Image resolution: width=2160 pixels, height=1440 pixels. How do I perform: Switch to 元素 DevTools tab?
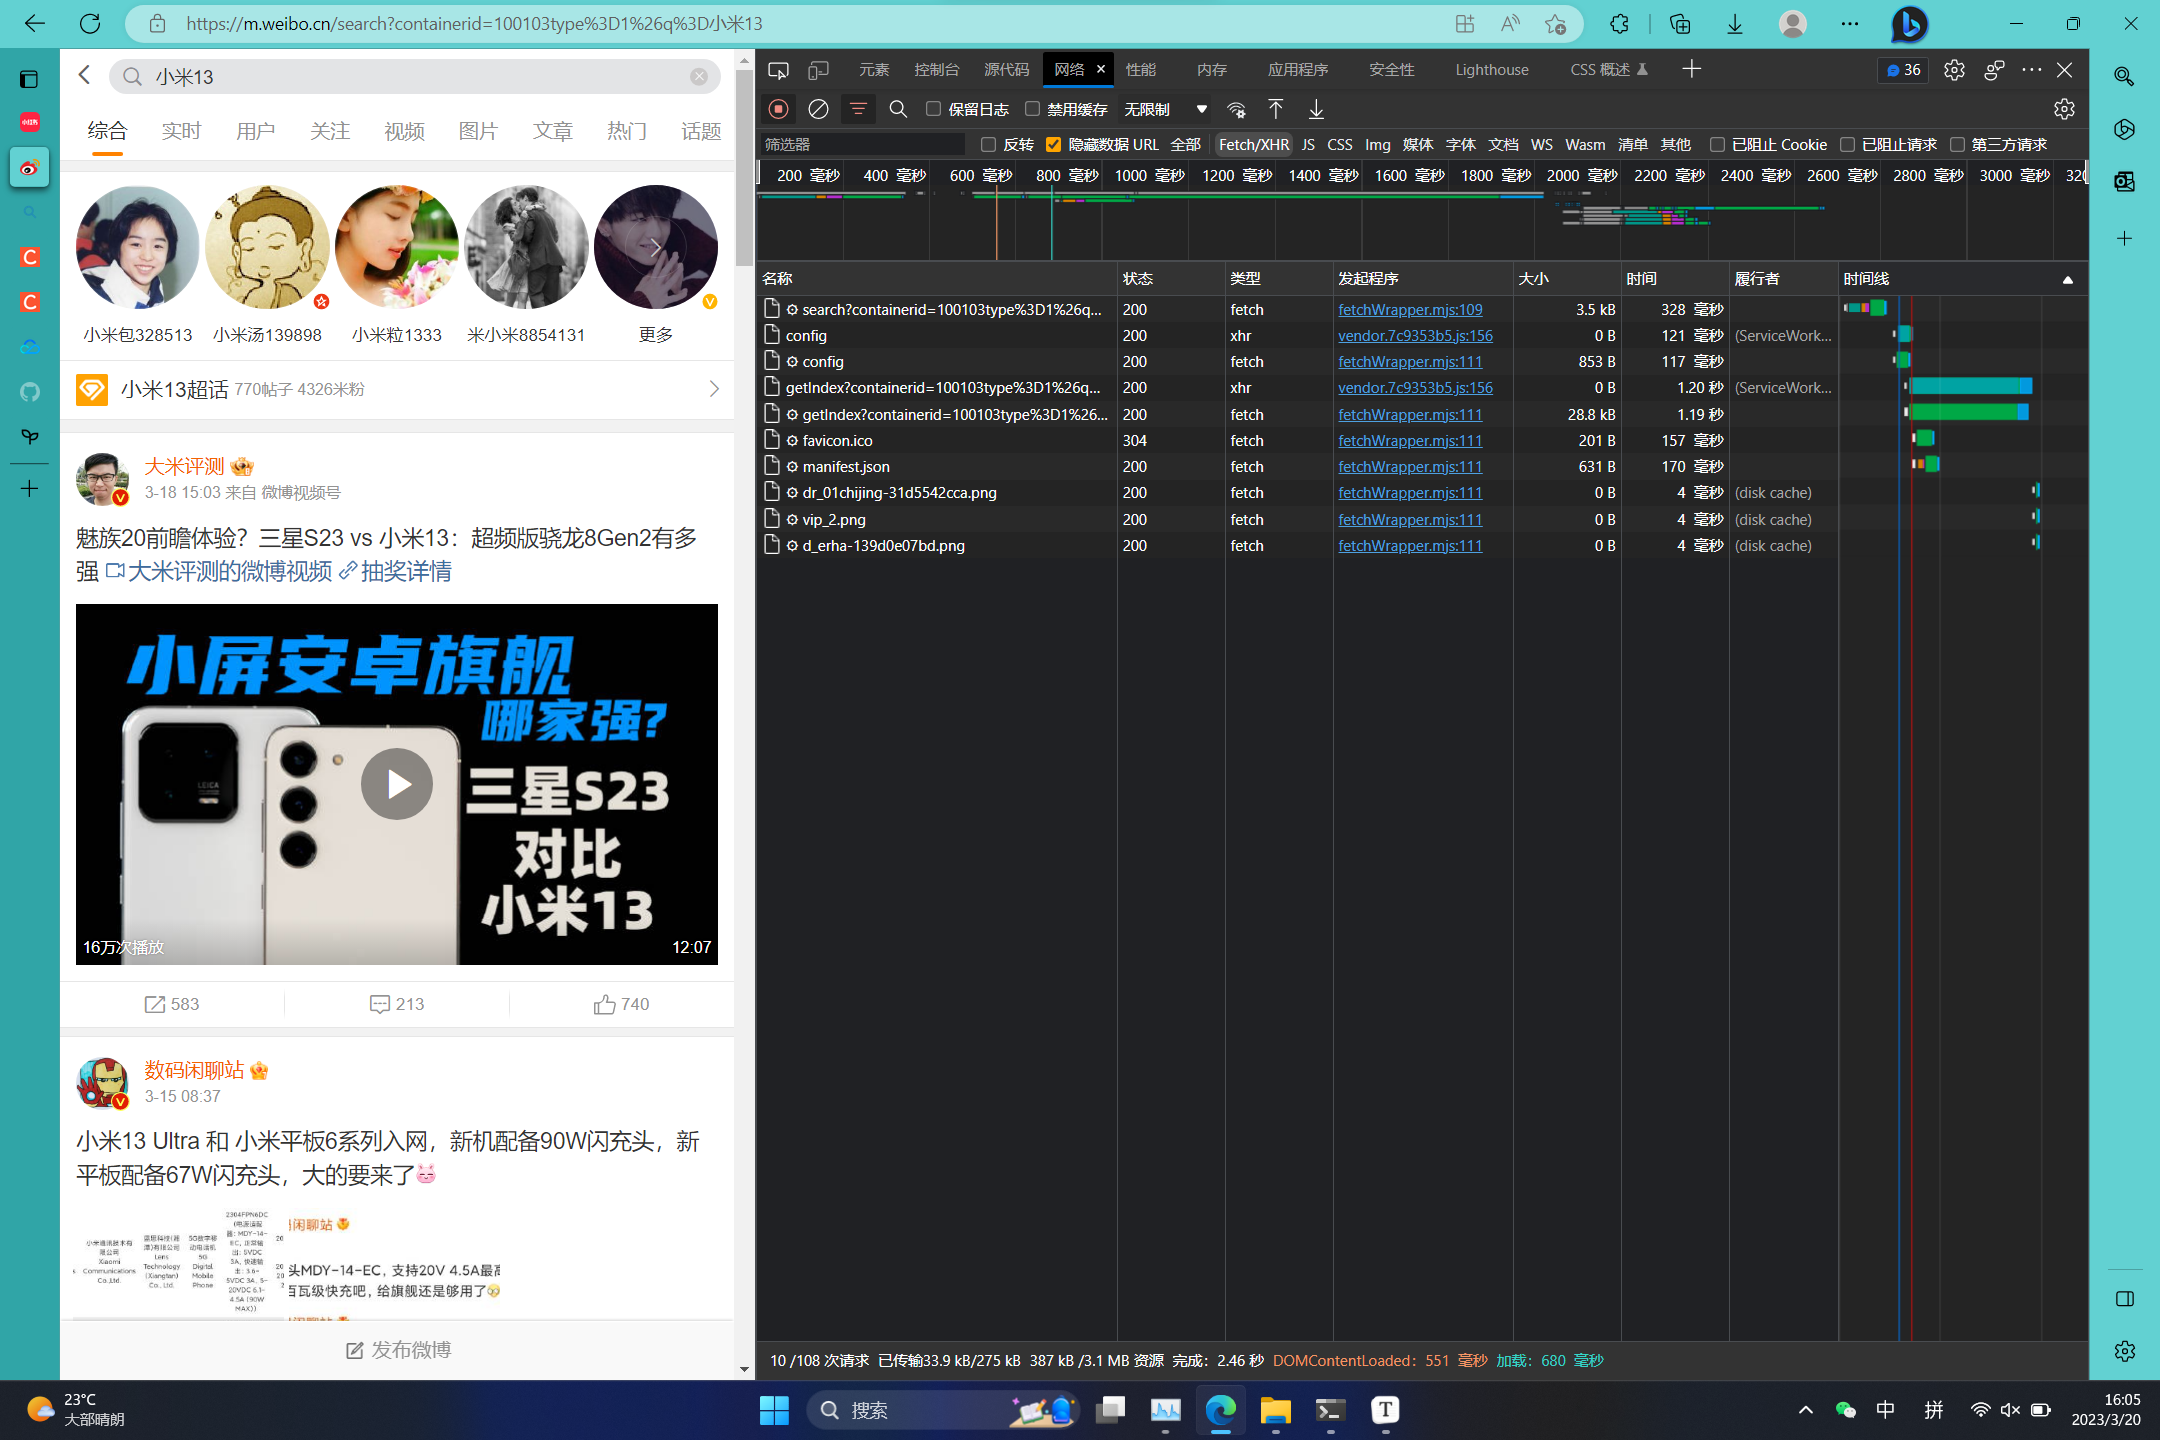click(x=874, y=70)
